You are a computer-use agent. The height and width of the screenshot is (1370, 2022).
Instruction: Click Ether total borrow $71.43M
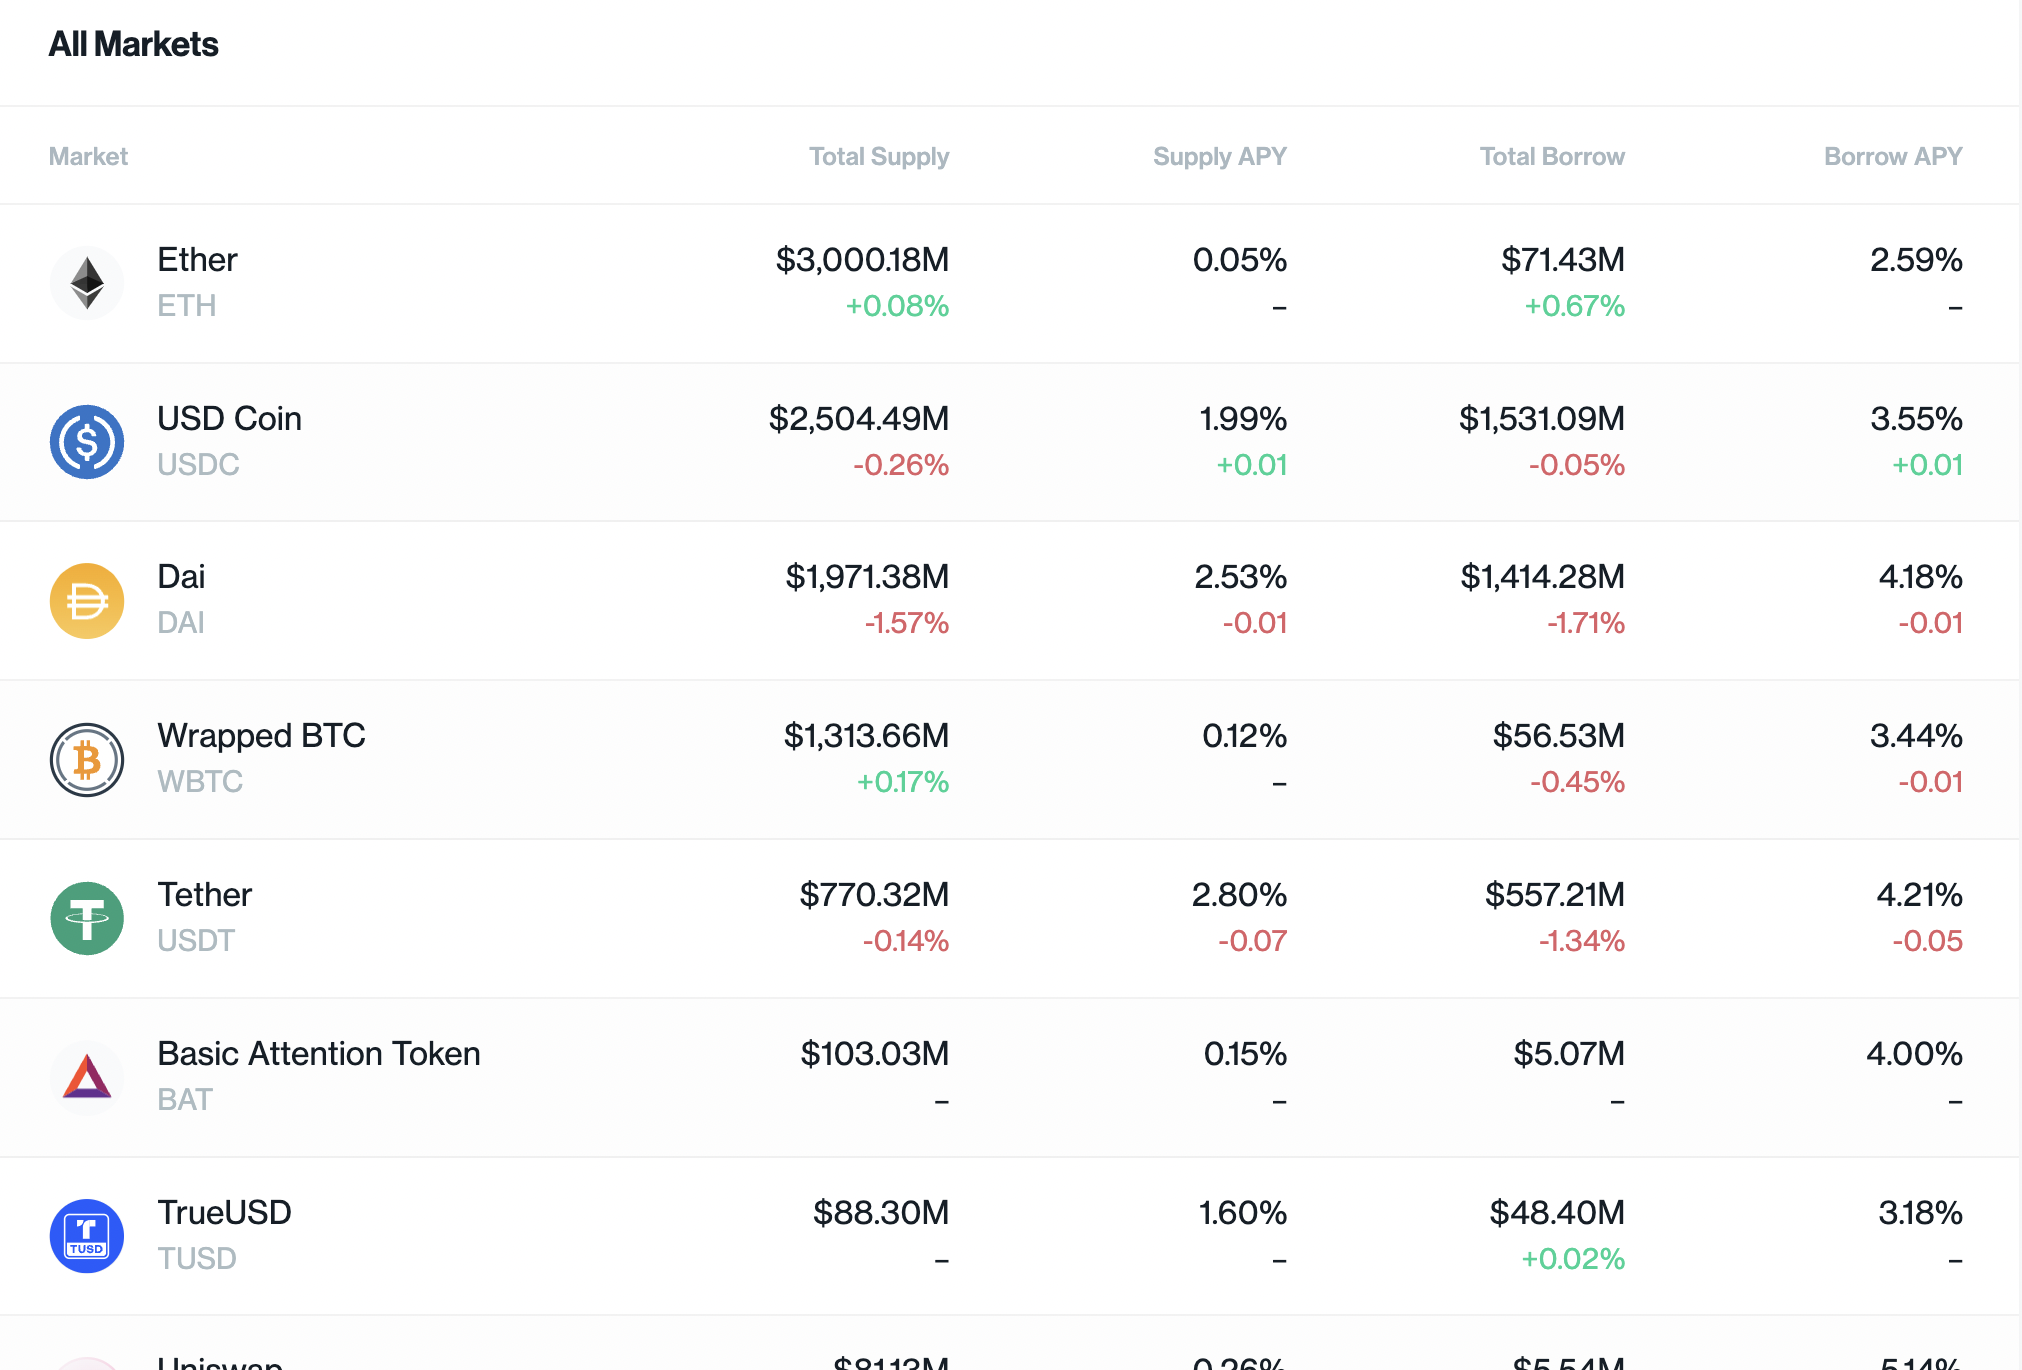coord(1563,260)
